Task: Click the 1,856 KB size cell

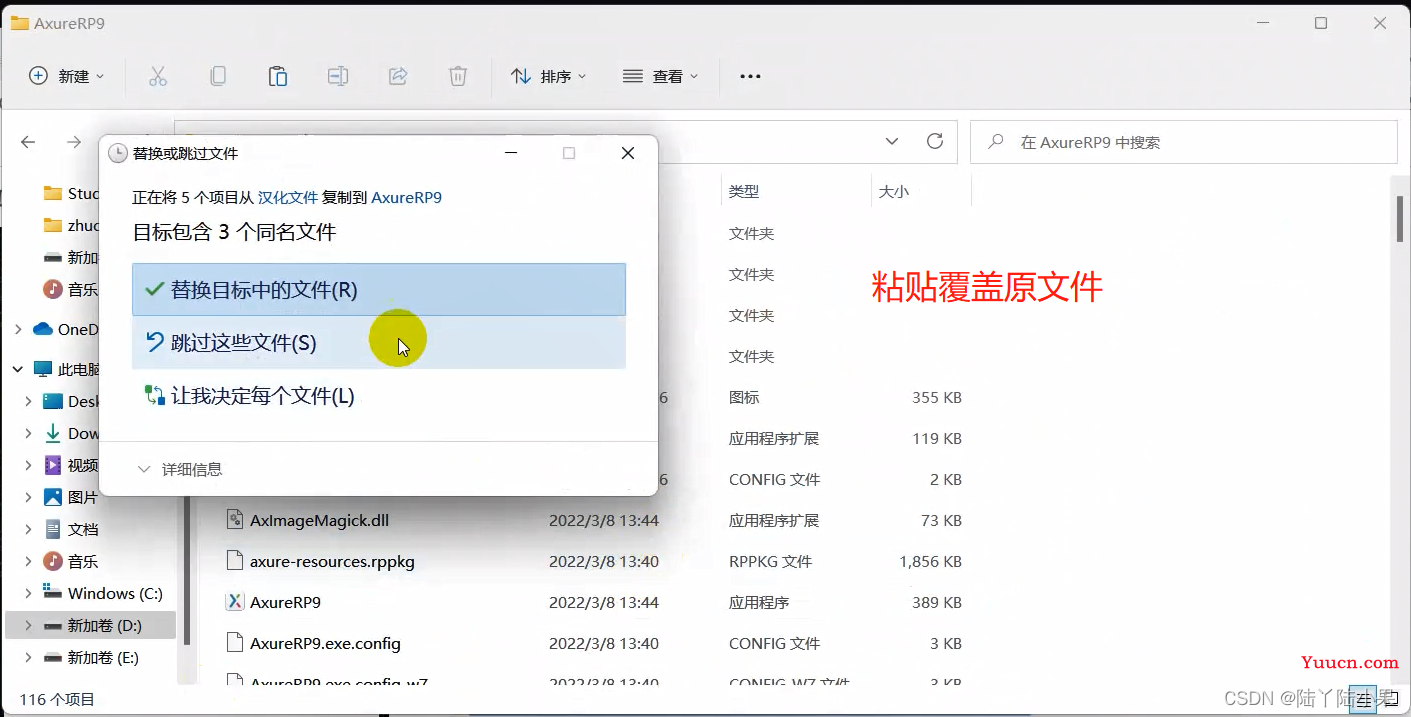Action: [x=930, y=561]
